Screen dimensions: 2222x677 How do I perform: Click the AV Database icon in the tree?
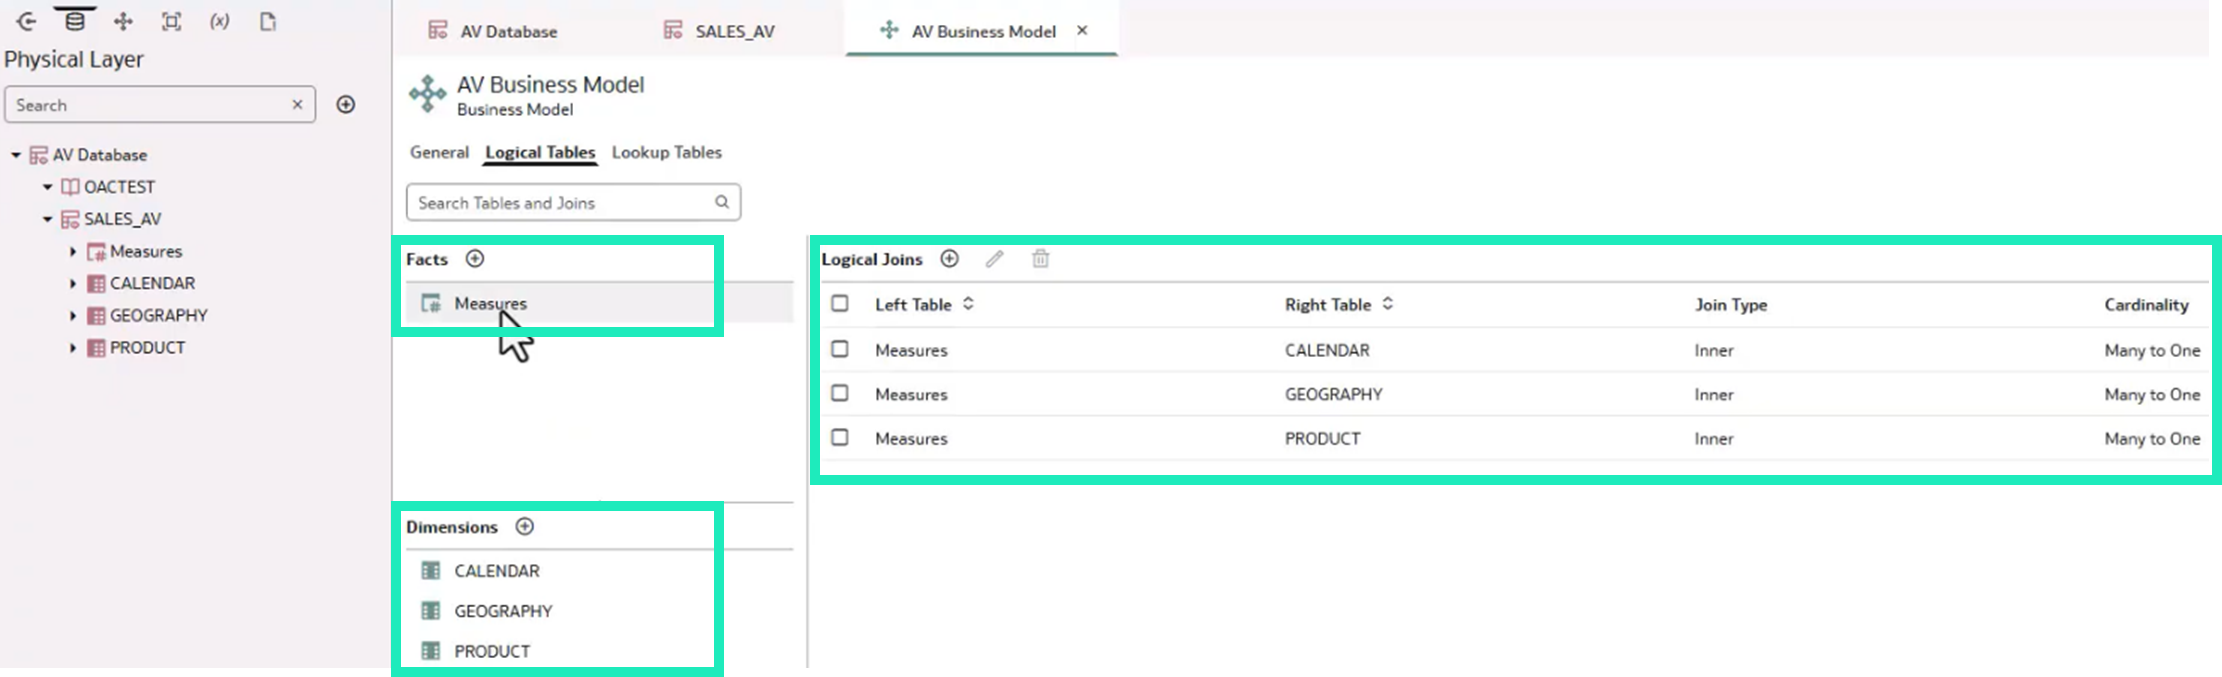point(39,155)
